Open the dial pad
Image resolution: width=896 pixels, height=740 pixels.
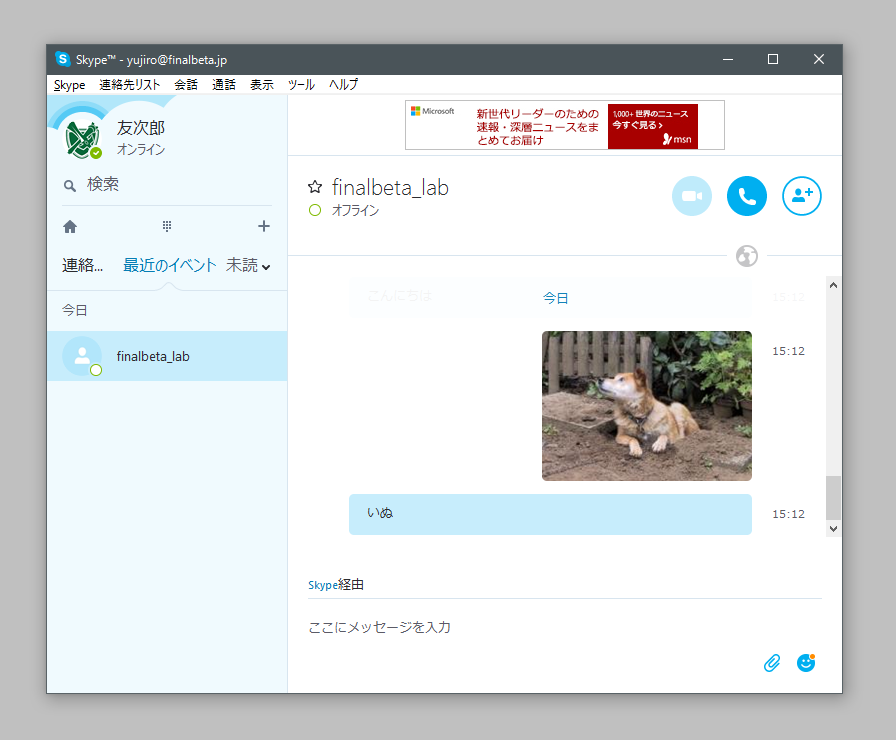[167, 226]
